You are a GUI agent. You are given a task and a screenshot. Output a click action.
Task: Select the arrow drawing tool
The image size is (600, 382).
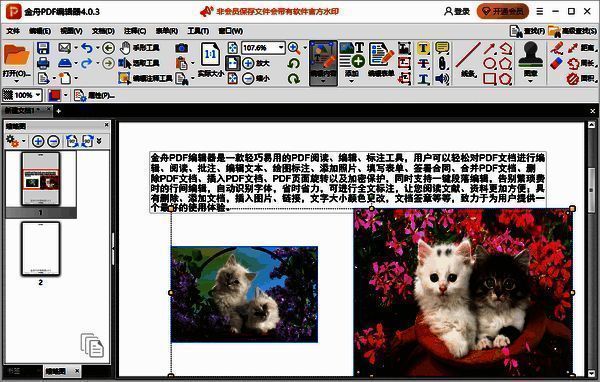click(489, 48)
